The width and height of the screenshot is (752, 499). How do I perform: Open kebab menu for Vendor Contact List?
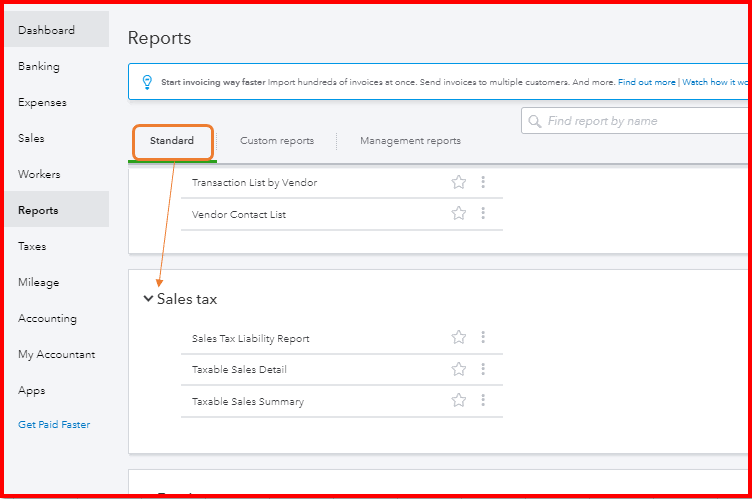(x=483, y=213)
